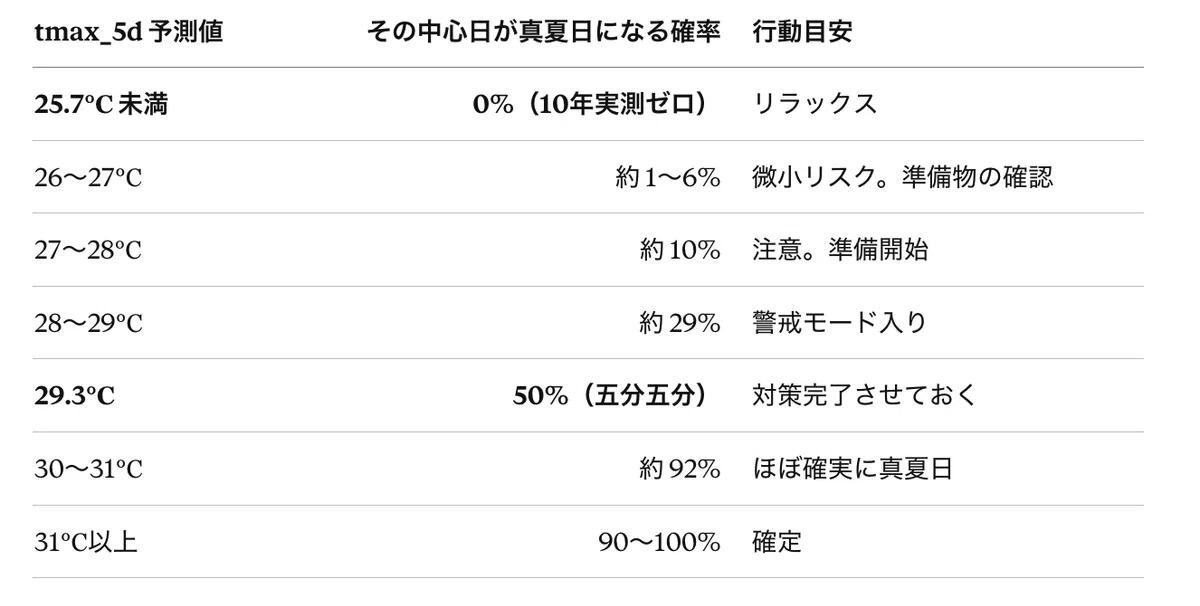1200x606 pixels.
Task: Select the 約 92% probability cell
Action: (680, 469)
